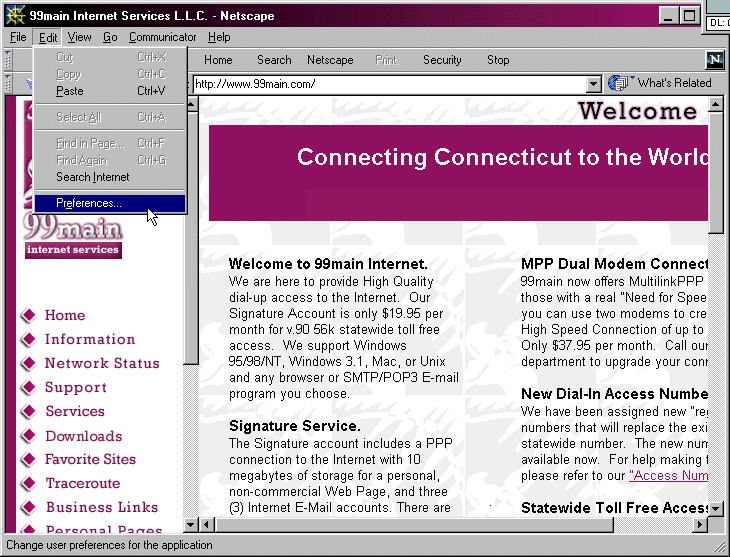
Task: Click the Home toolbar button
Action: 218,60
